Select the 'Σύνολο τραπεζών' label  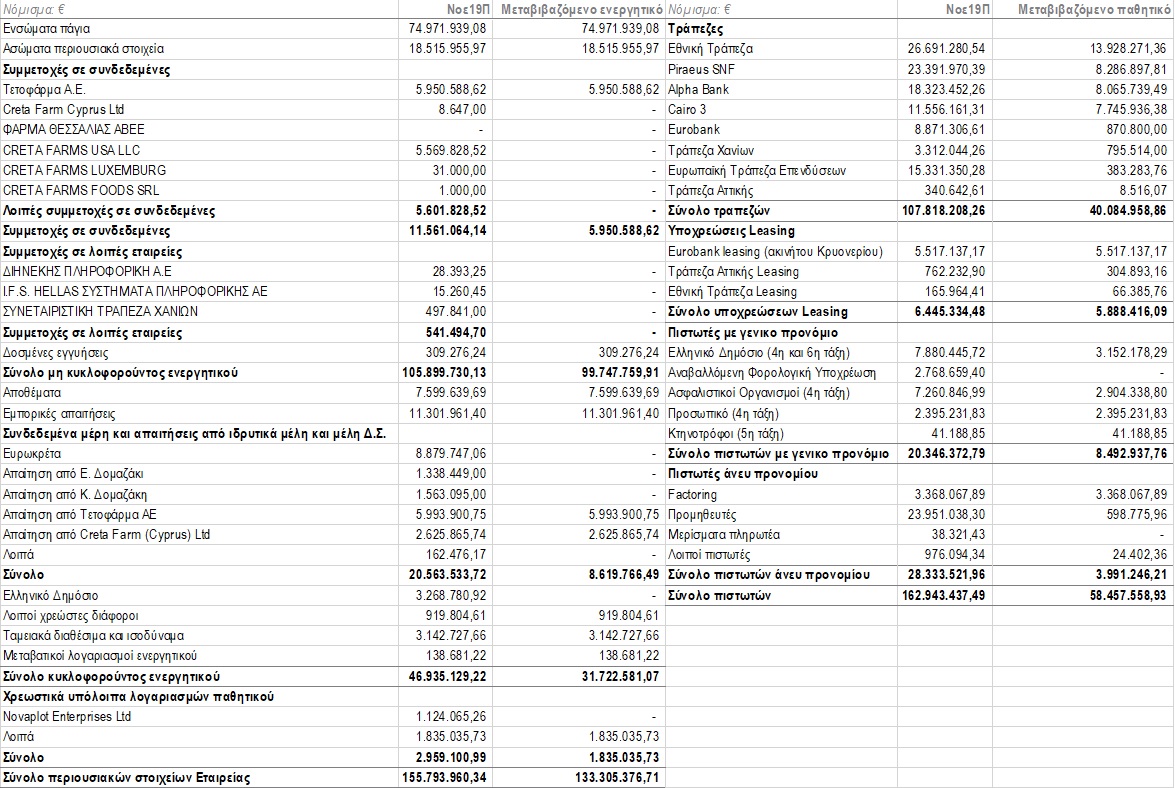click(x=719, y=210)
